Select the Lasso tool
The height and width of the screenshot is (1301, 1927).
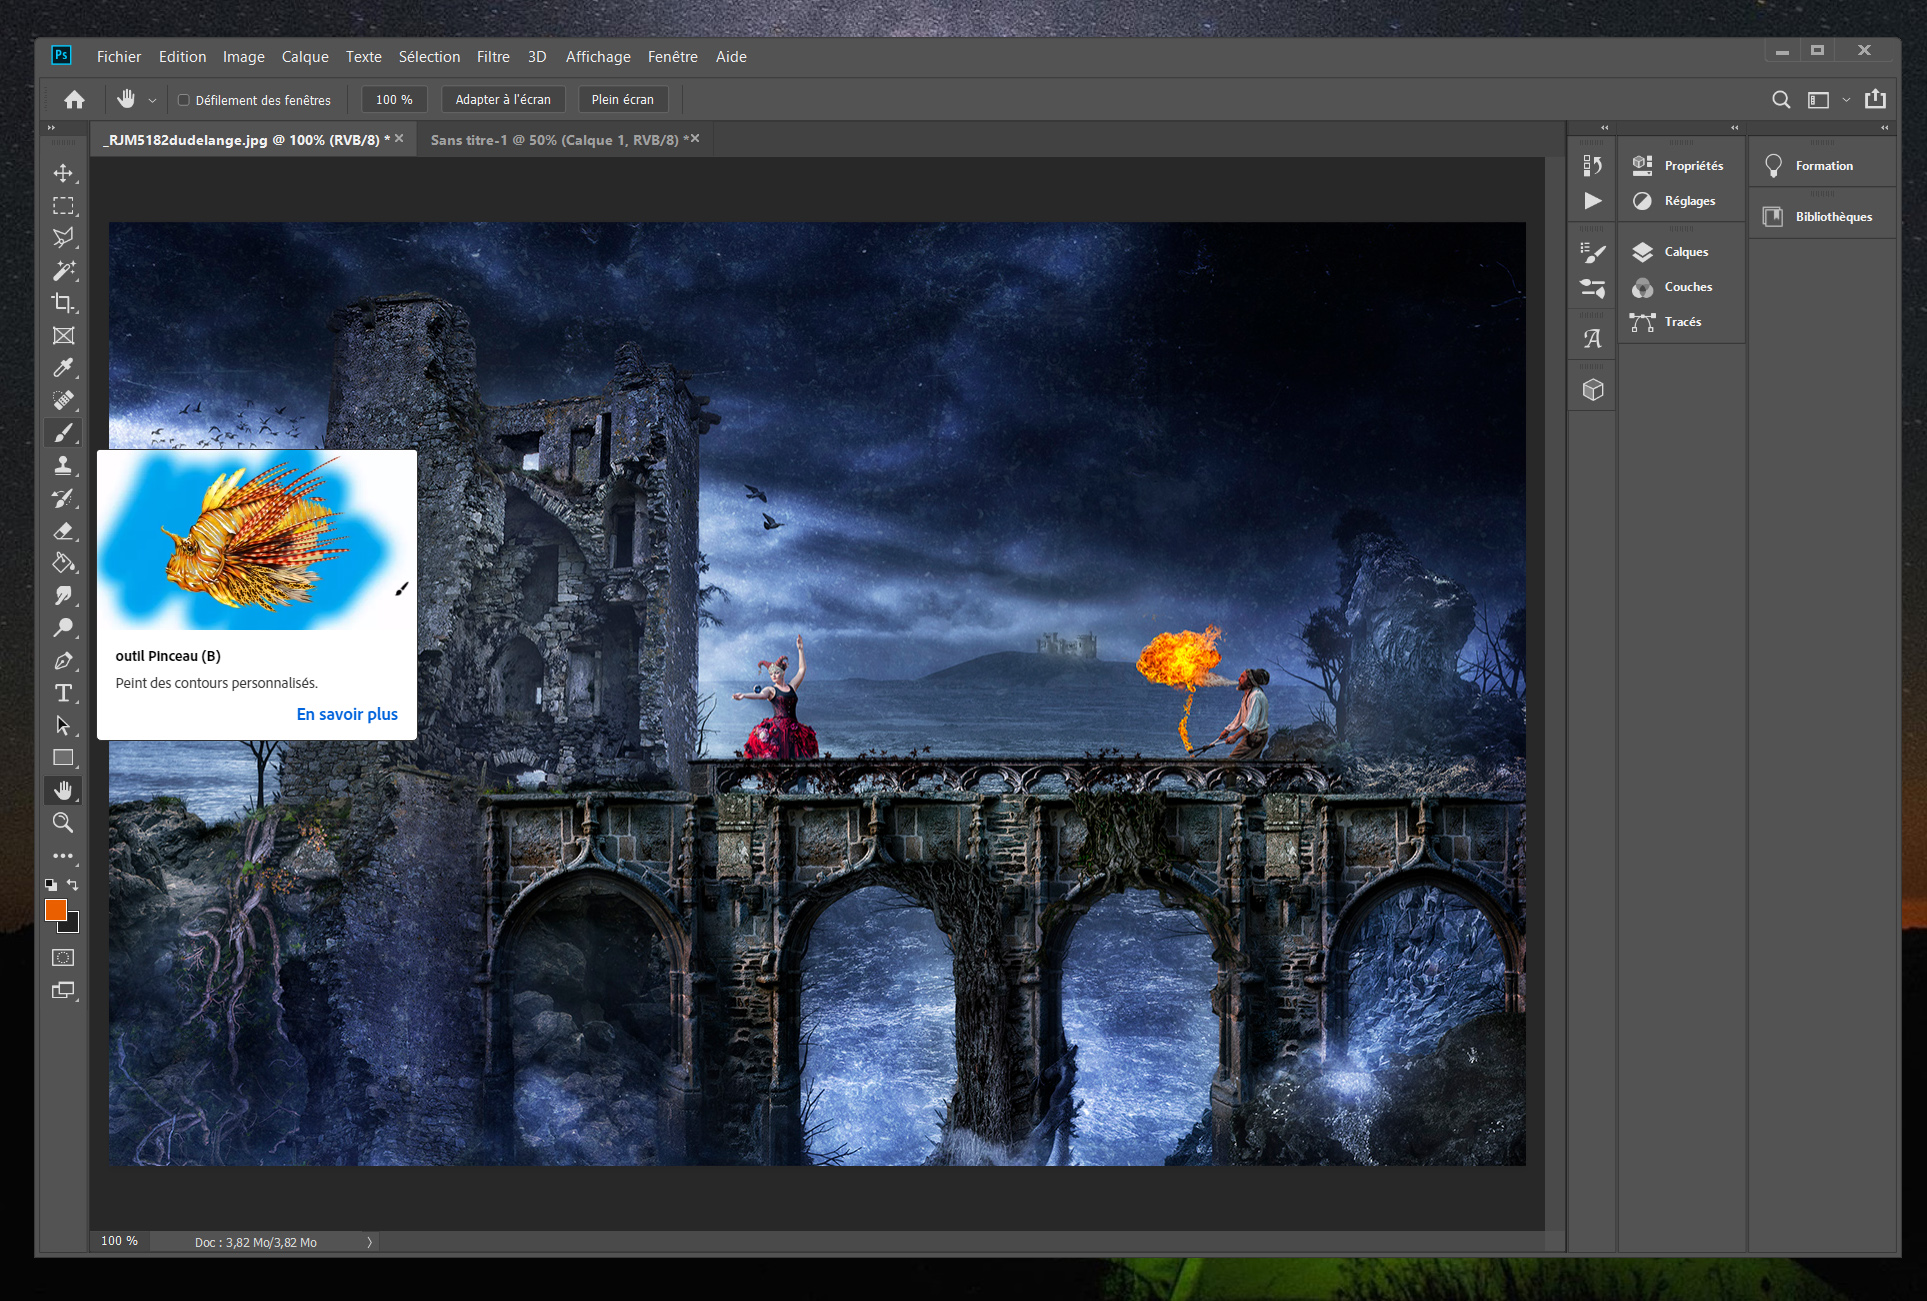(x=63, y=238)
